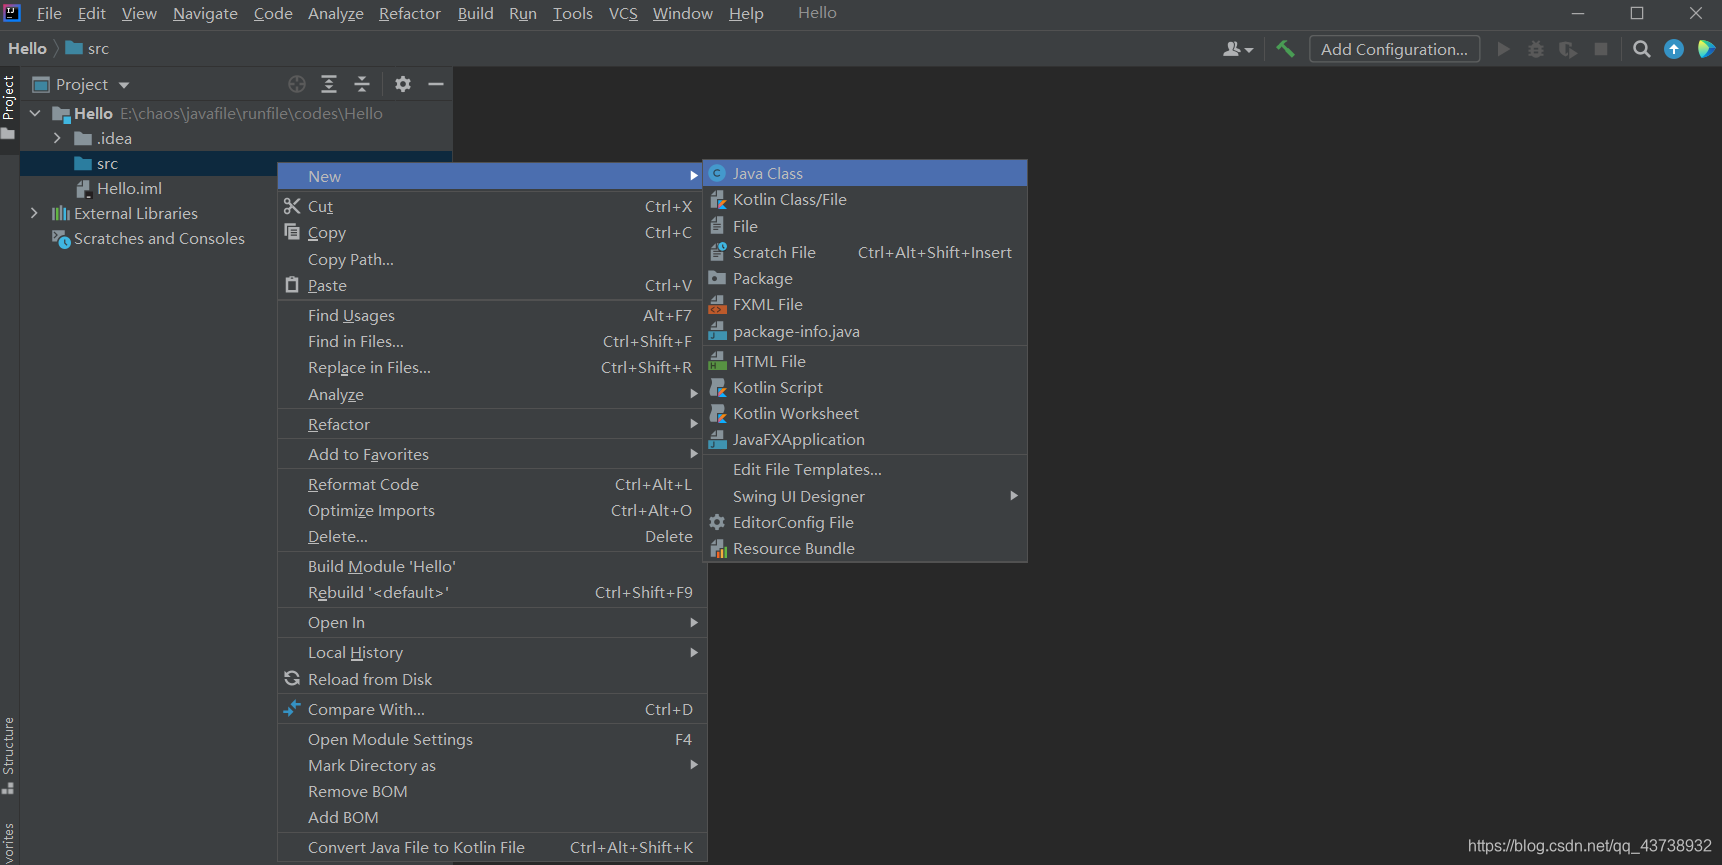The height and width of the screenshot is (865, 1722).
Task: Open the Navigate menu in menu bar
Action: click(x=205, y=13)
